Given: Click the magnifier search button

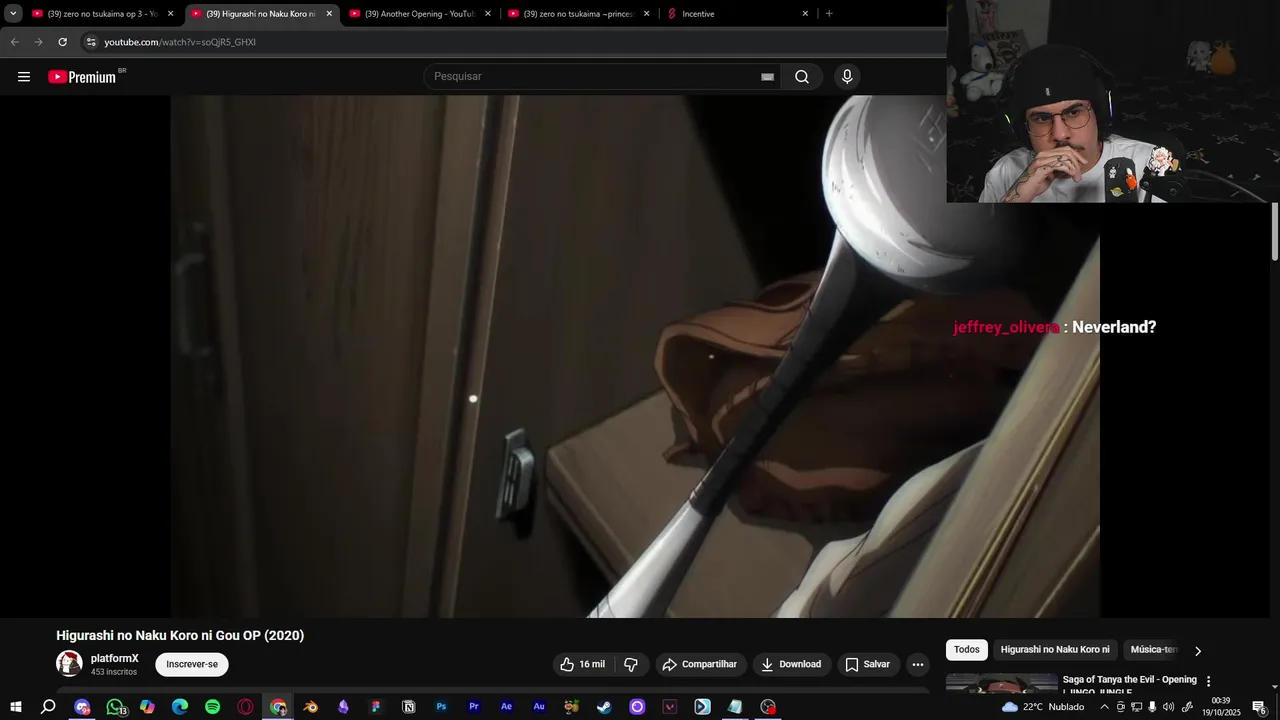Looking at the screenshot, I should [x=801, y=77].
